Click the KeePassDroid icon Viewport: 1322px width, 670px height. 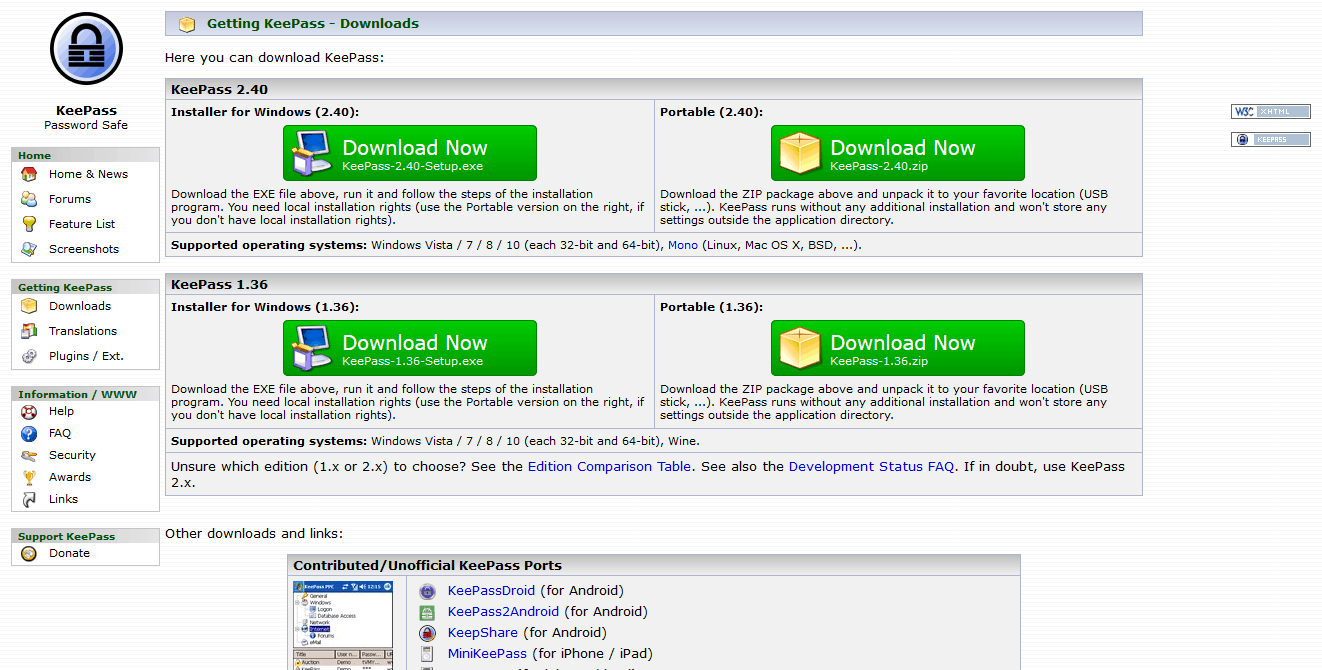[x=427, y=591]
